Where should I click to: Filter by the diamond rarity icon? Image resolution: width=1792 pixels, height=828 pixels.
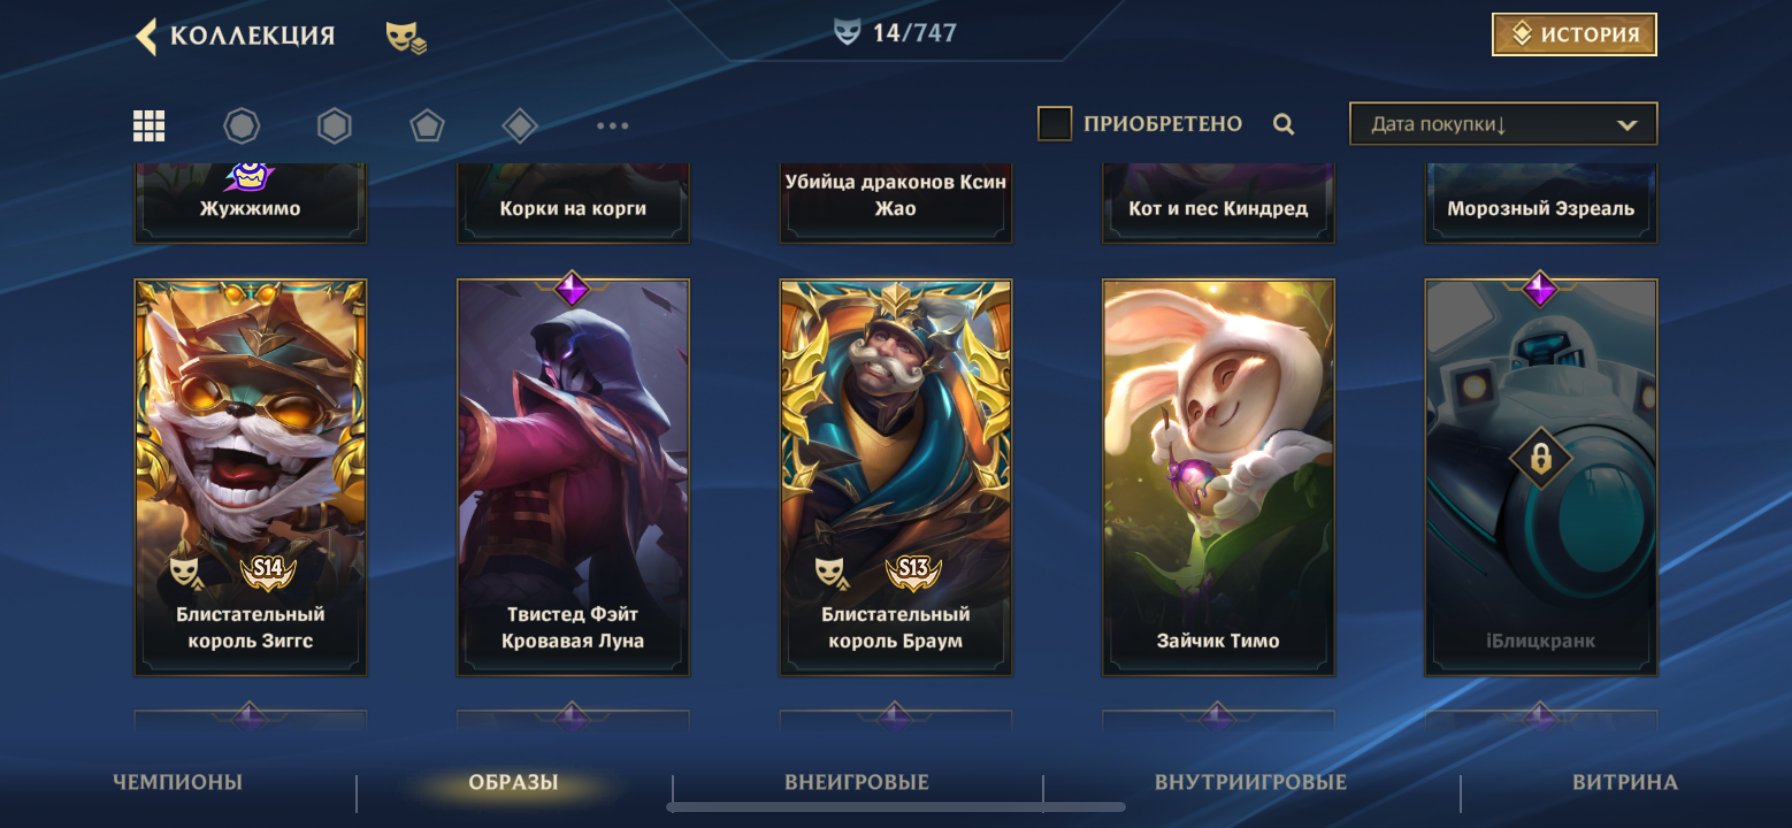pyautogui.click(x=519, y=125)
